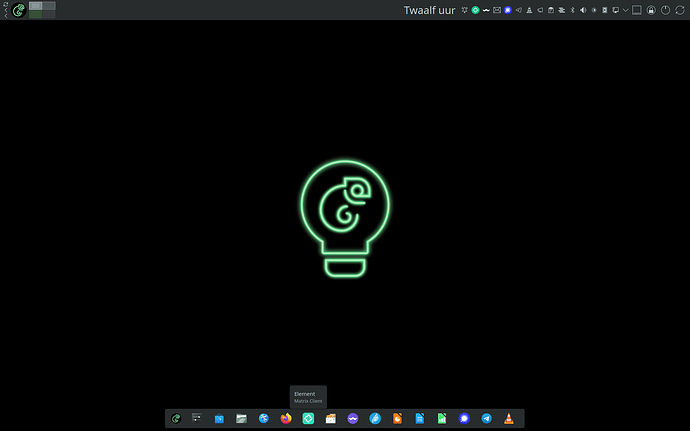Switch to the bottom-left virtual desktop
Image resolution: width=690 pixels, height=431 pixels.
coord(36,15)
